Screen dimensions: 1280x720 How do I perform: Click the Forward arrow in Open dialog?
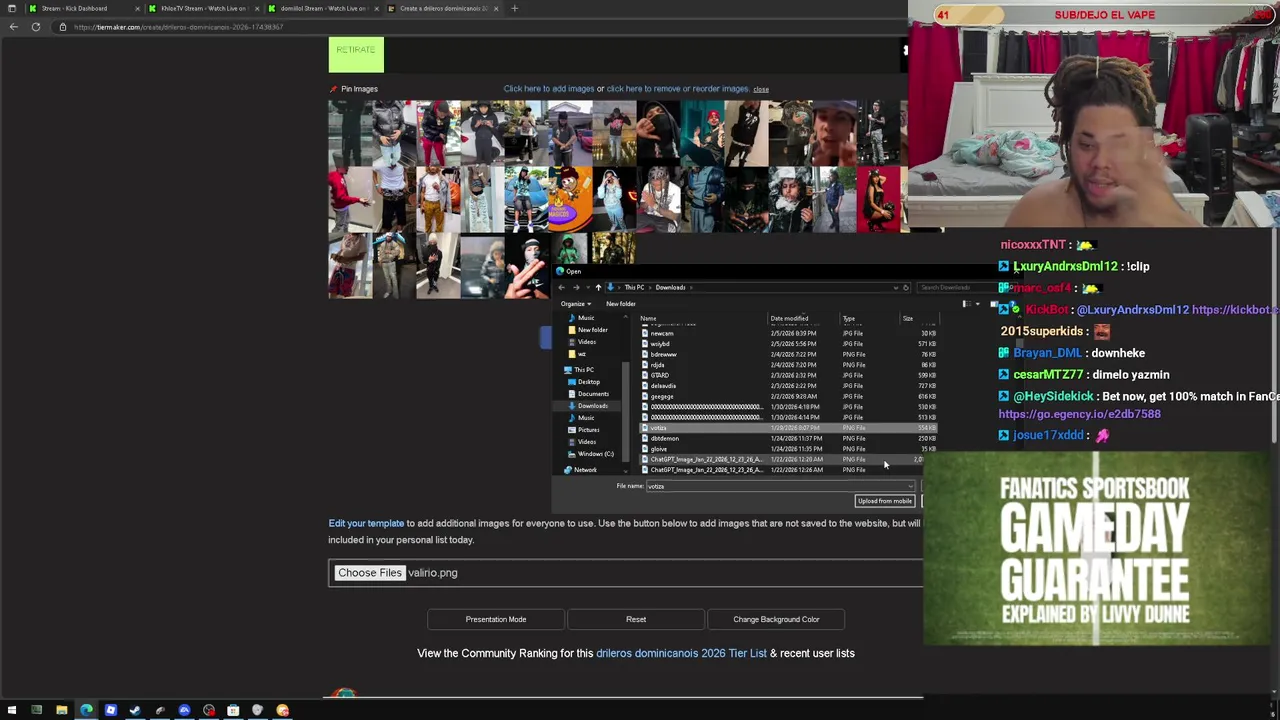575,287
